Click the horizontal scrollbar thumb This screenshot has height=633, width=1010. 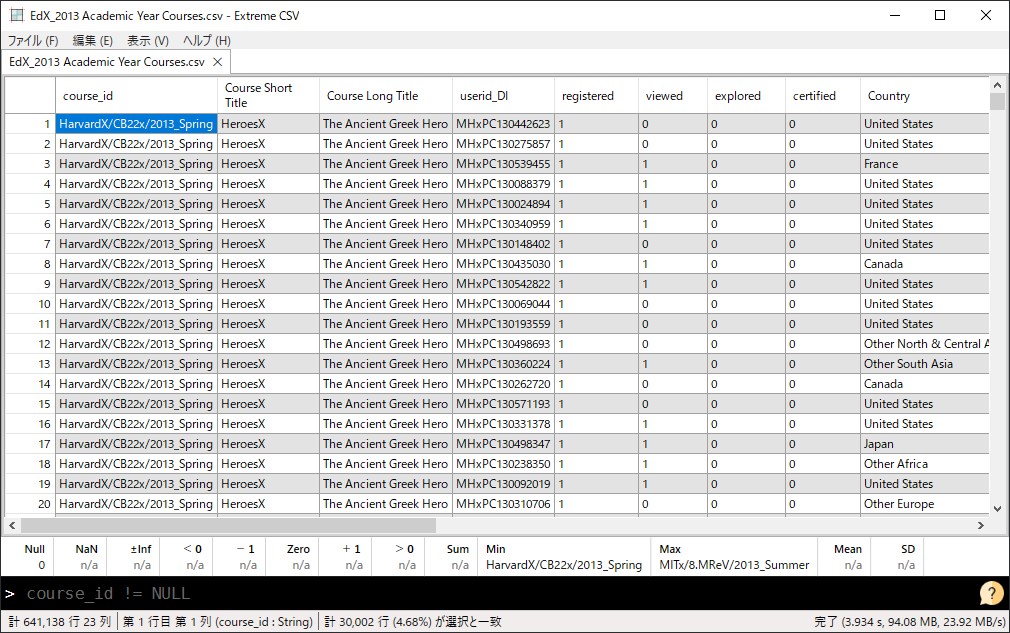tap(229, 525)
